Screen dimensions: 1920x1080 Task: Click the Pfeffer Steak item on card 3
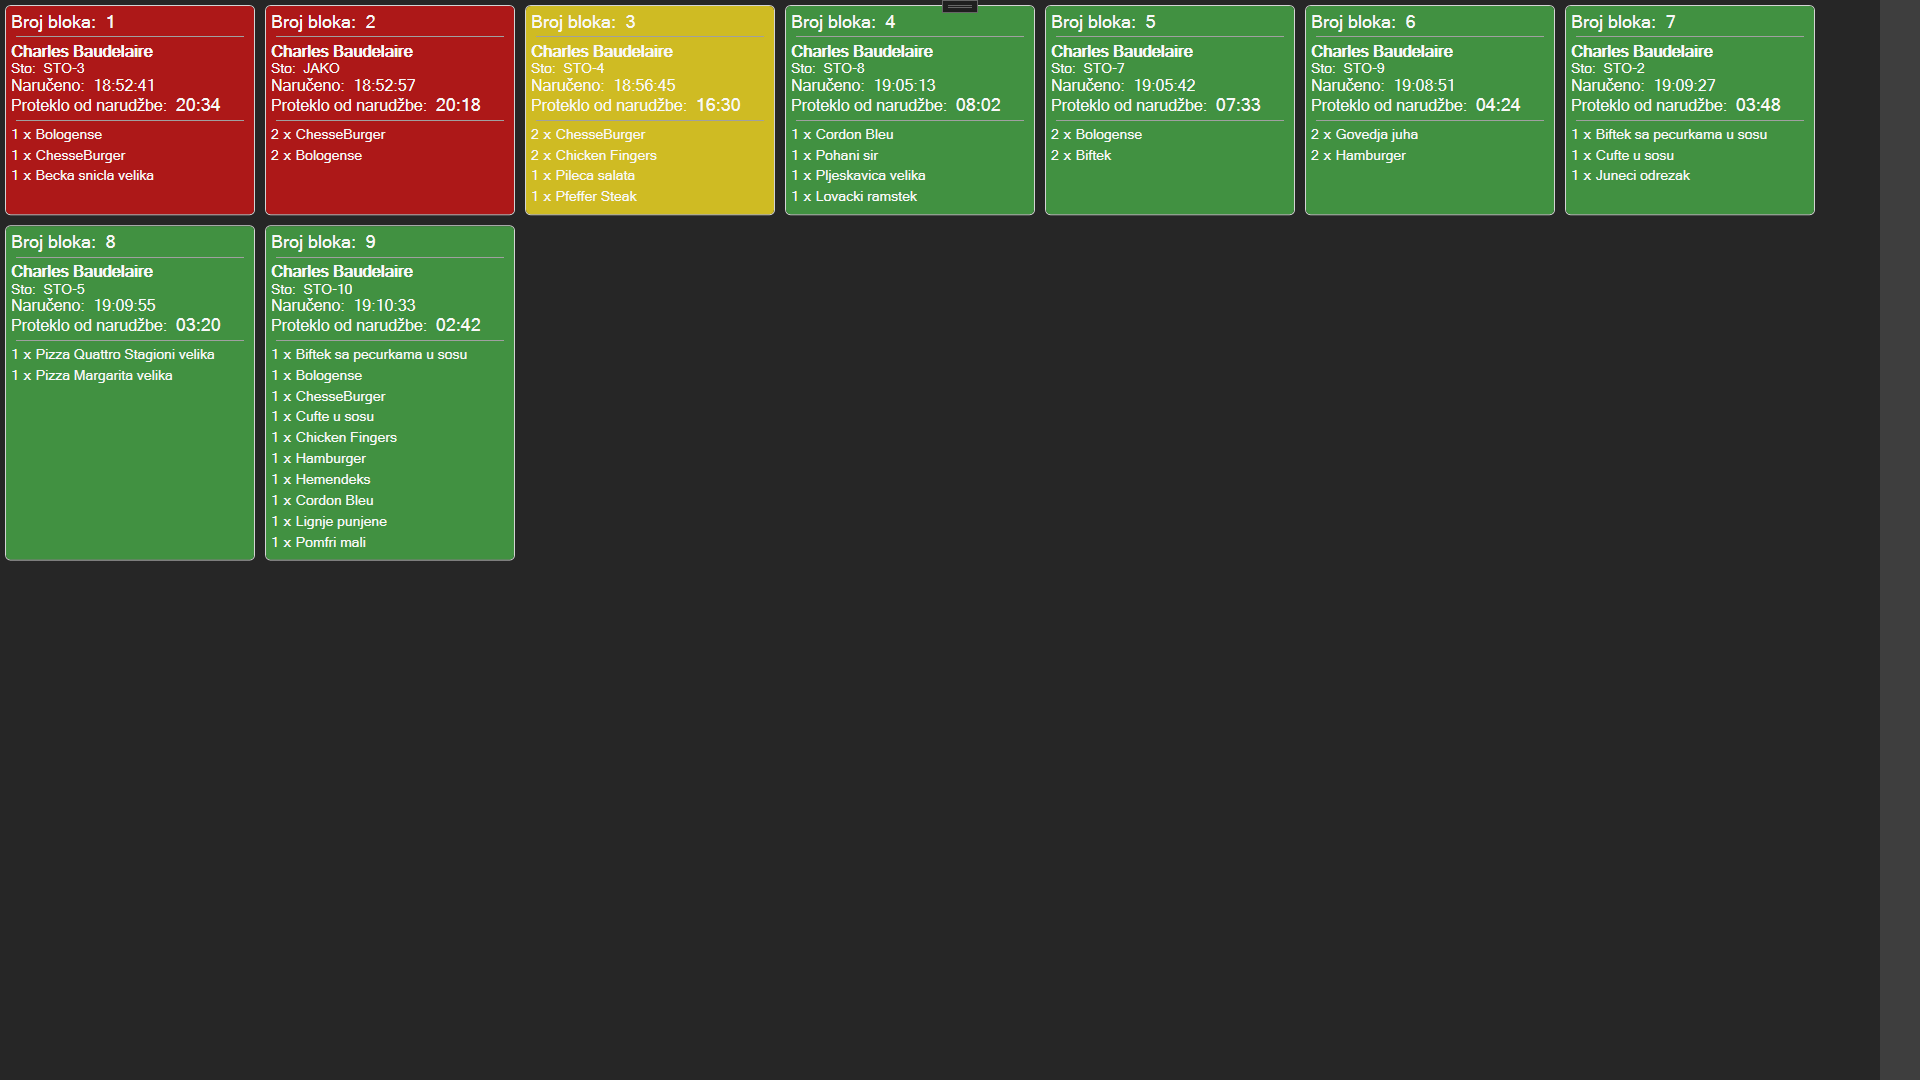tap(584, 196)
